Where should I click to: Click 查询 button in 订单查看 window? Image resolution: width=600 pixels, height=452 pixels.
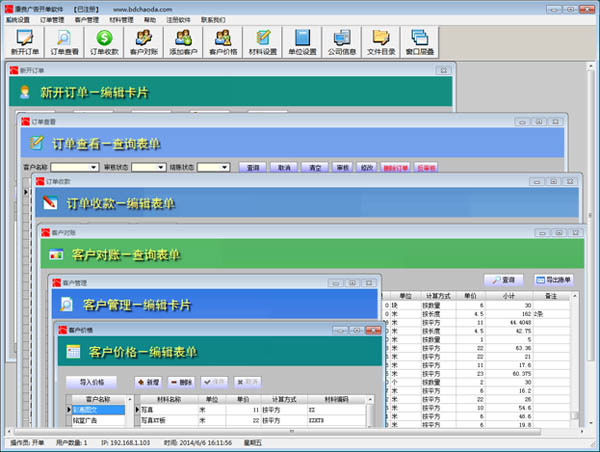253,168
